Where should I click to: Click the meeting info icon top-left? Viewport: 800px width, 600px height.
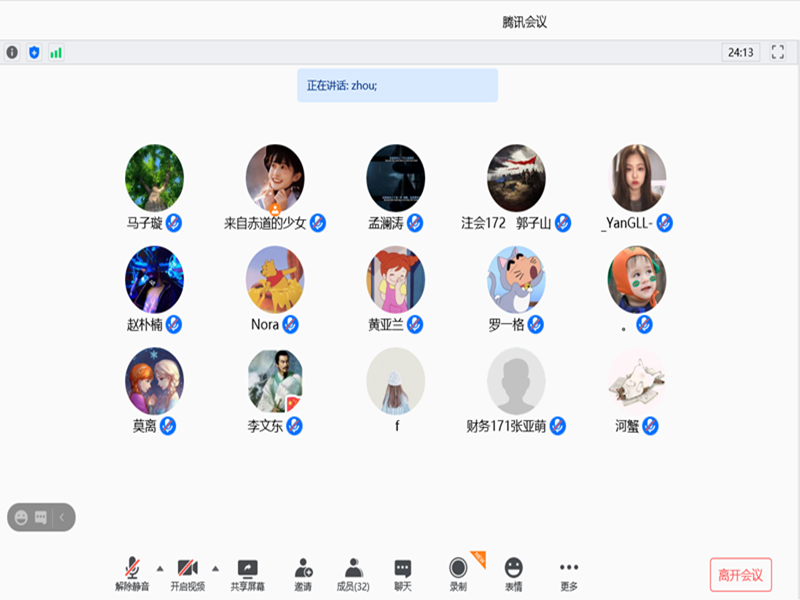point(10,50)
